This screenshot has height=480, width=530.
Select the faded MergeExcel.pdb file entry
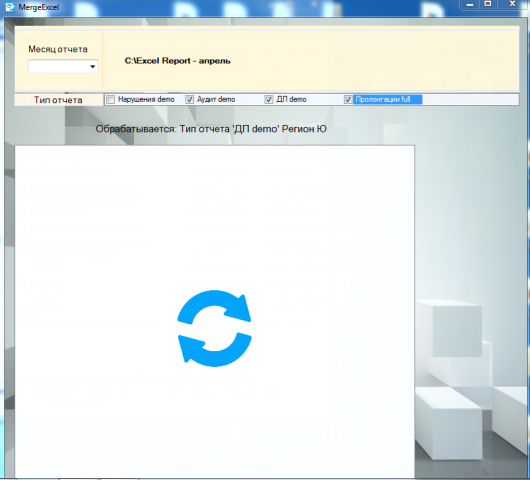(57, 158)
